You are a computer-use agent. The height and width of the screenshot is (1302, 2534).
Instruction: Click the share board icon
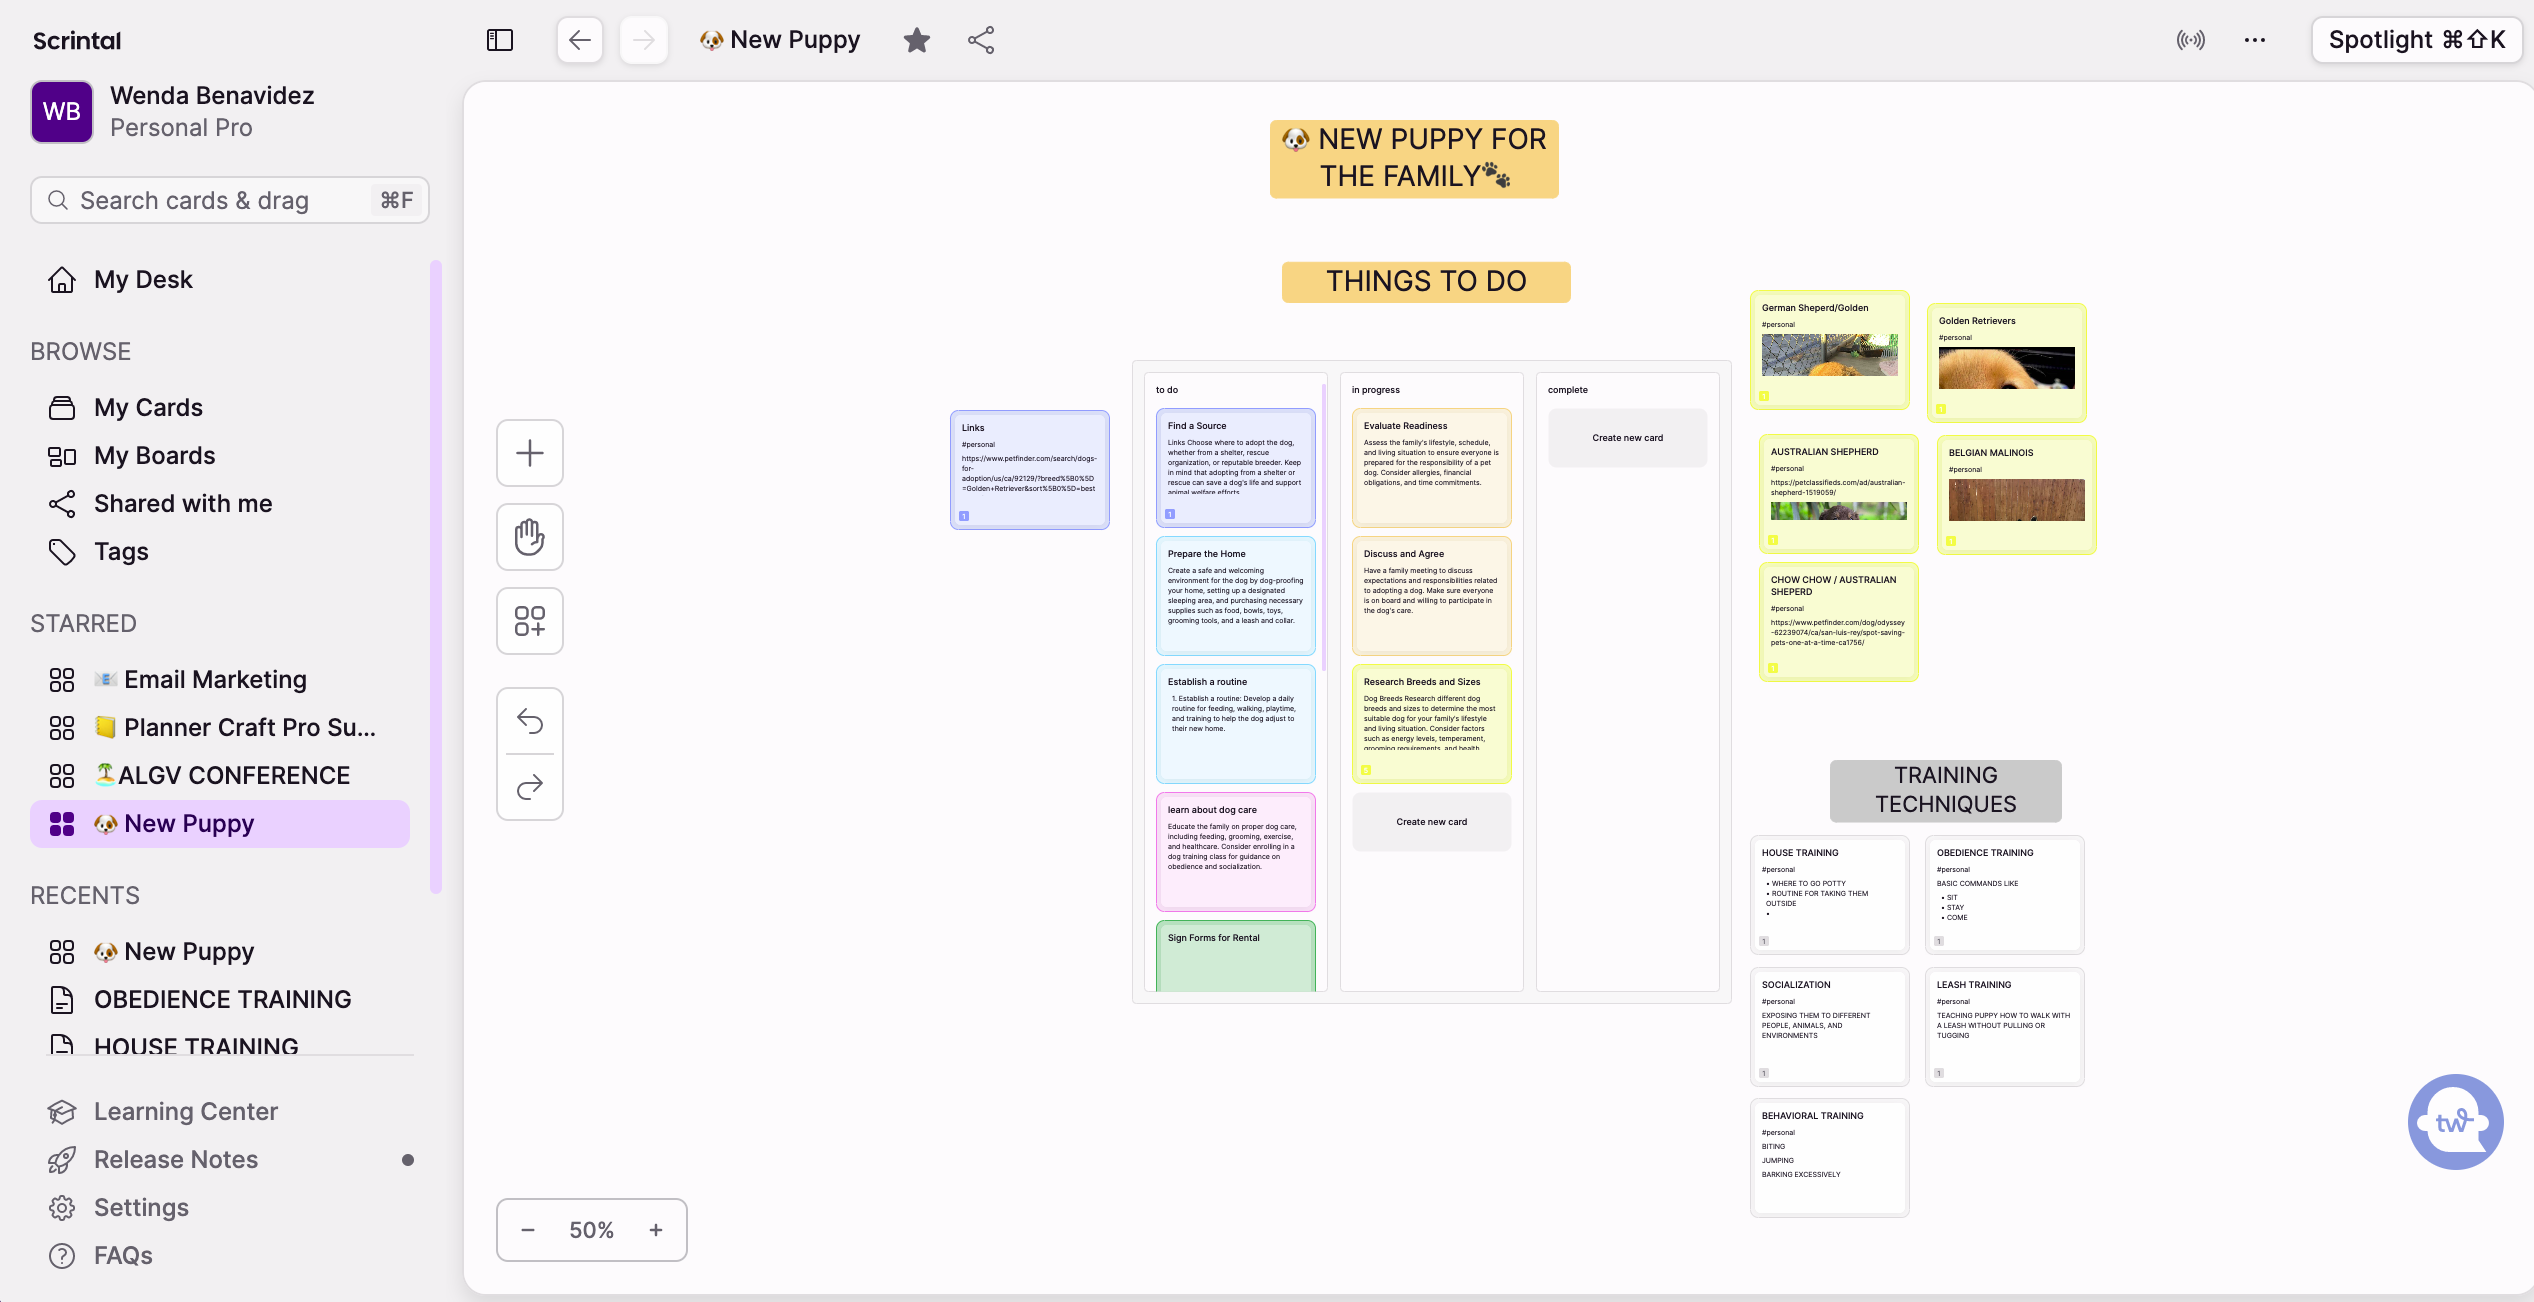pos(981,40)
